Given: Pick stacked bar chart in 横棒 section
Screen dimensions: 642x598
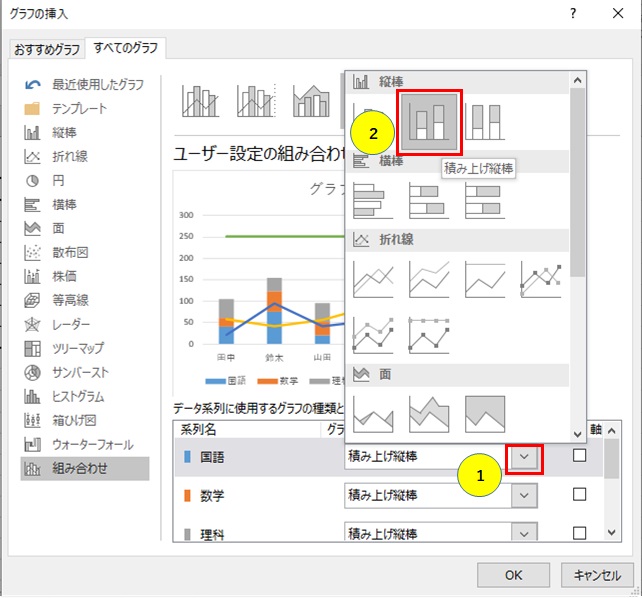Looking at the screenshot, I should coord(429,201).
